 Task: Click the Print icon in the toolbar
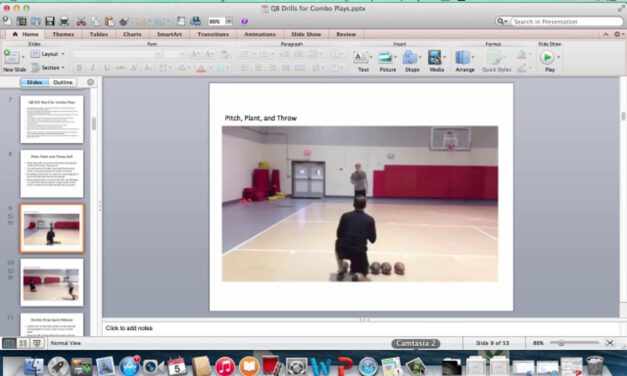[64, 21]
